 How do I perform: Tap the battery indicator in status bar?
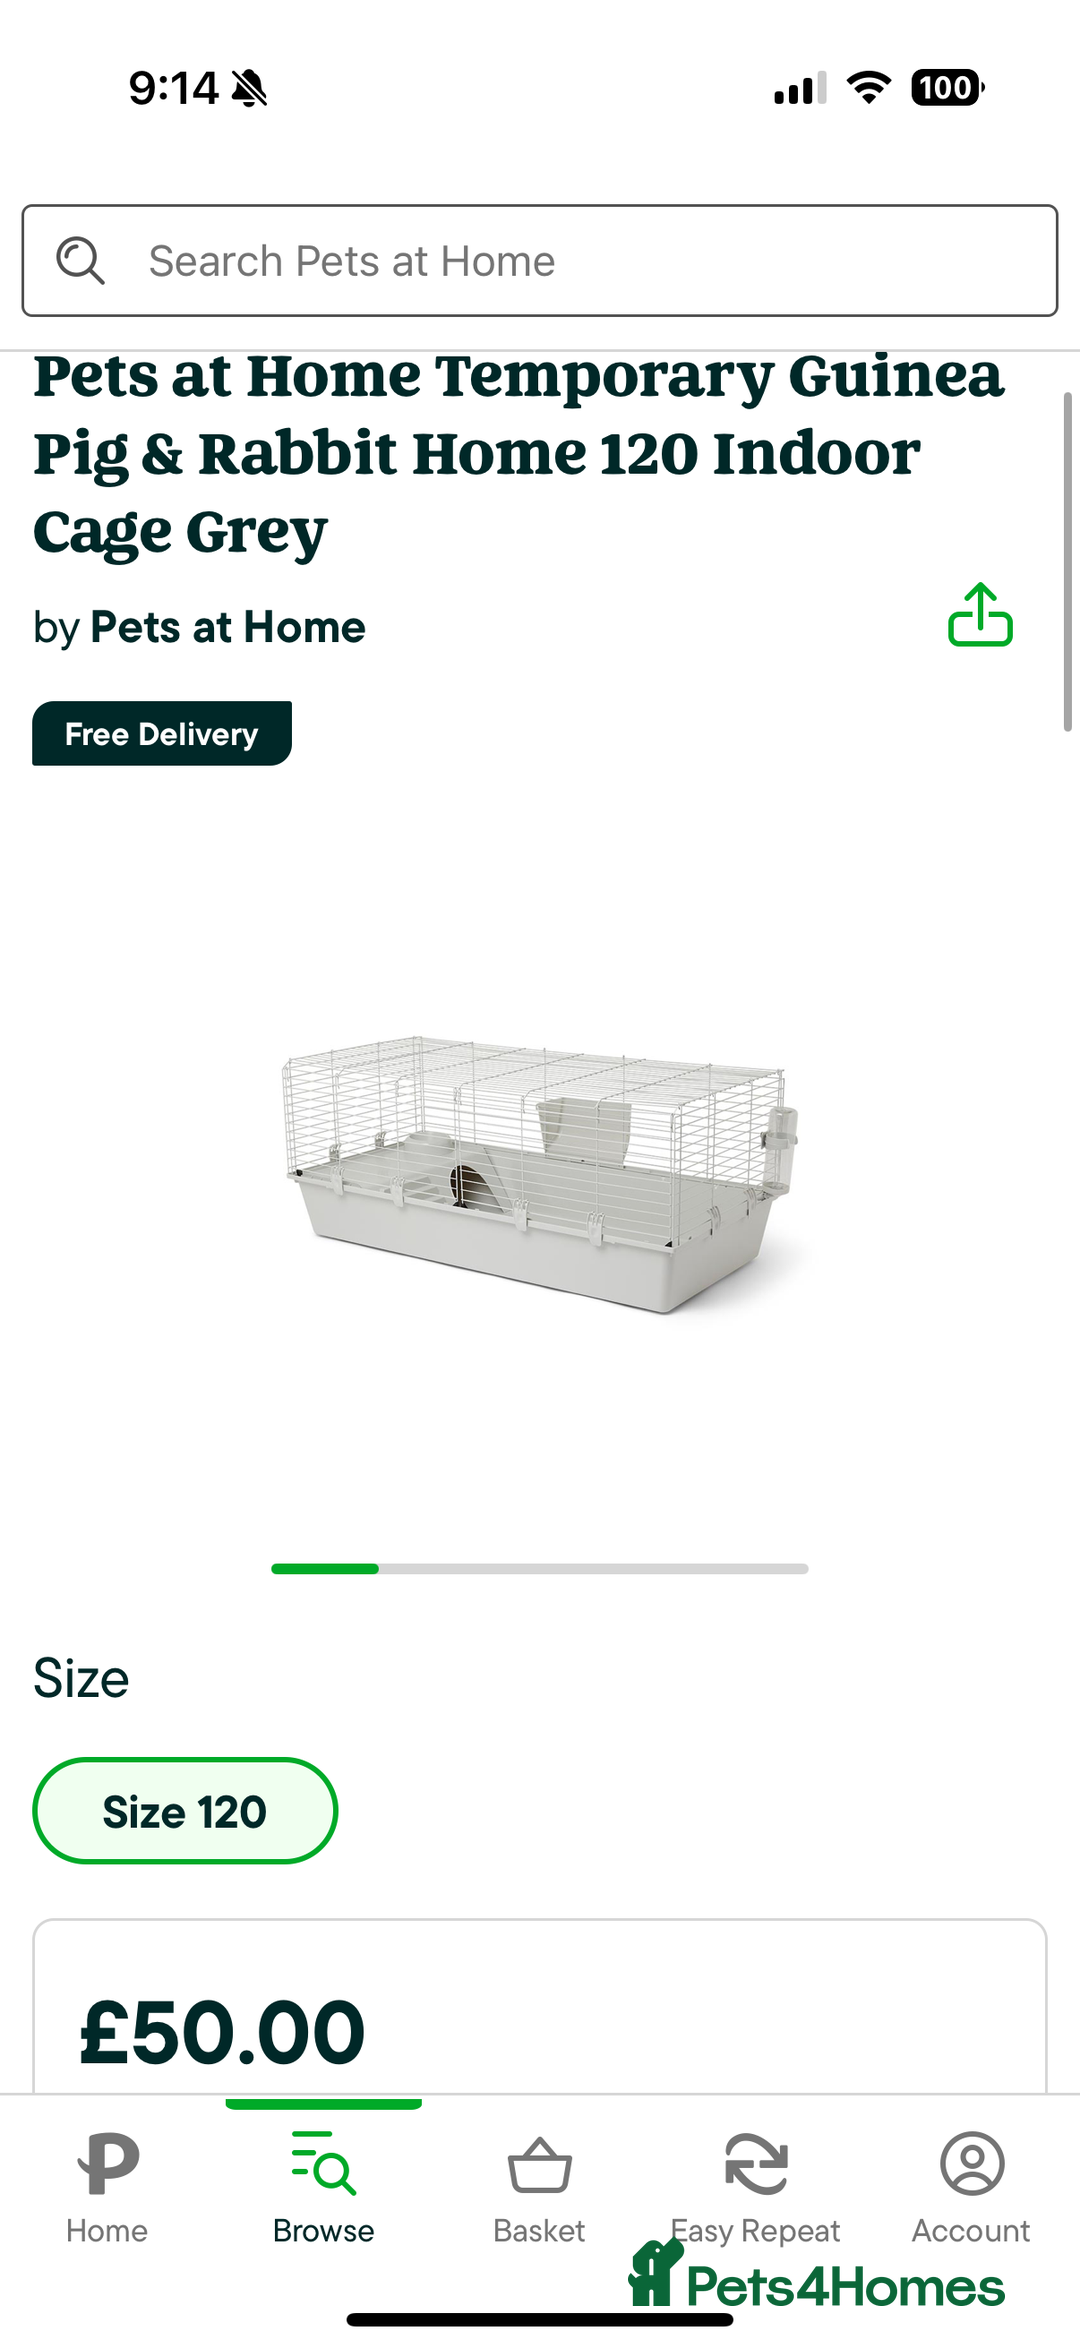click(x=946, y=88)
